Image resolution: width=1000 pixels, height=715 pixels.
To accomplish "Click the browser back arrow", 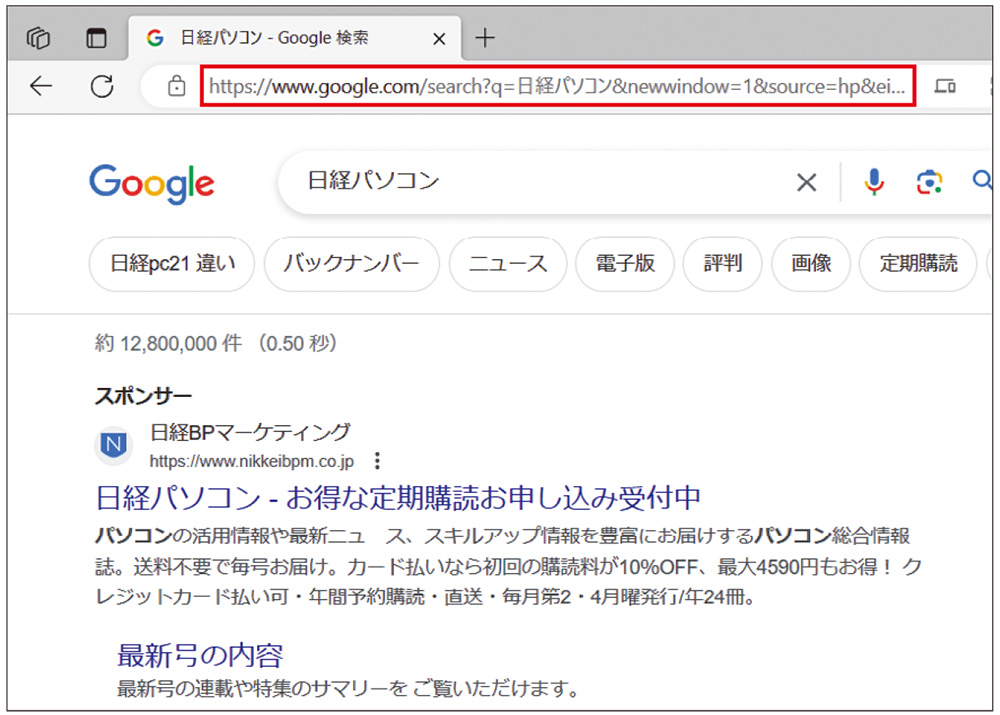I will point(41,87).
